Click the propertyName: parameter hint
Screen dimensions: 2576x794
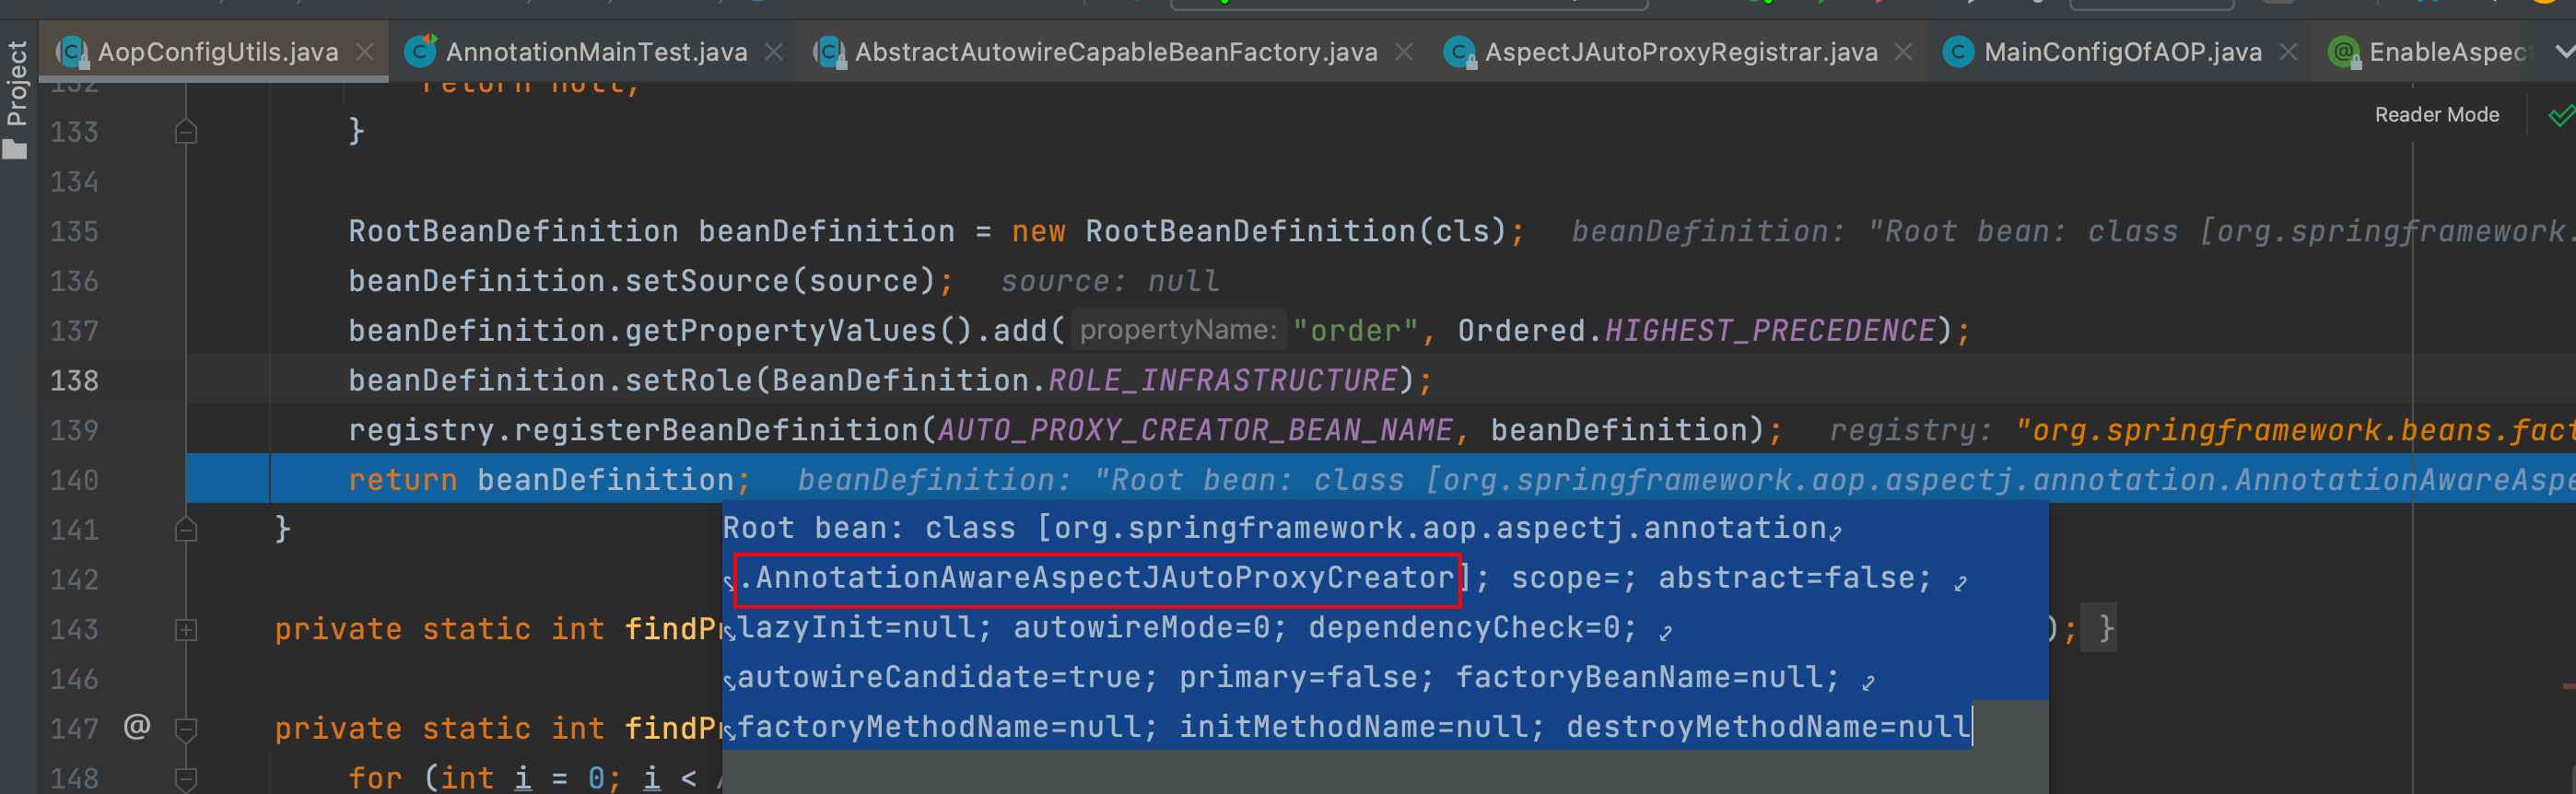coord(1178,330)
